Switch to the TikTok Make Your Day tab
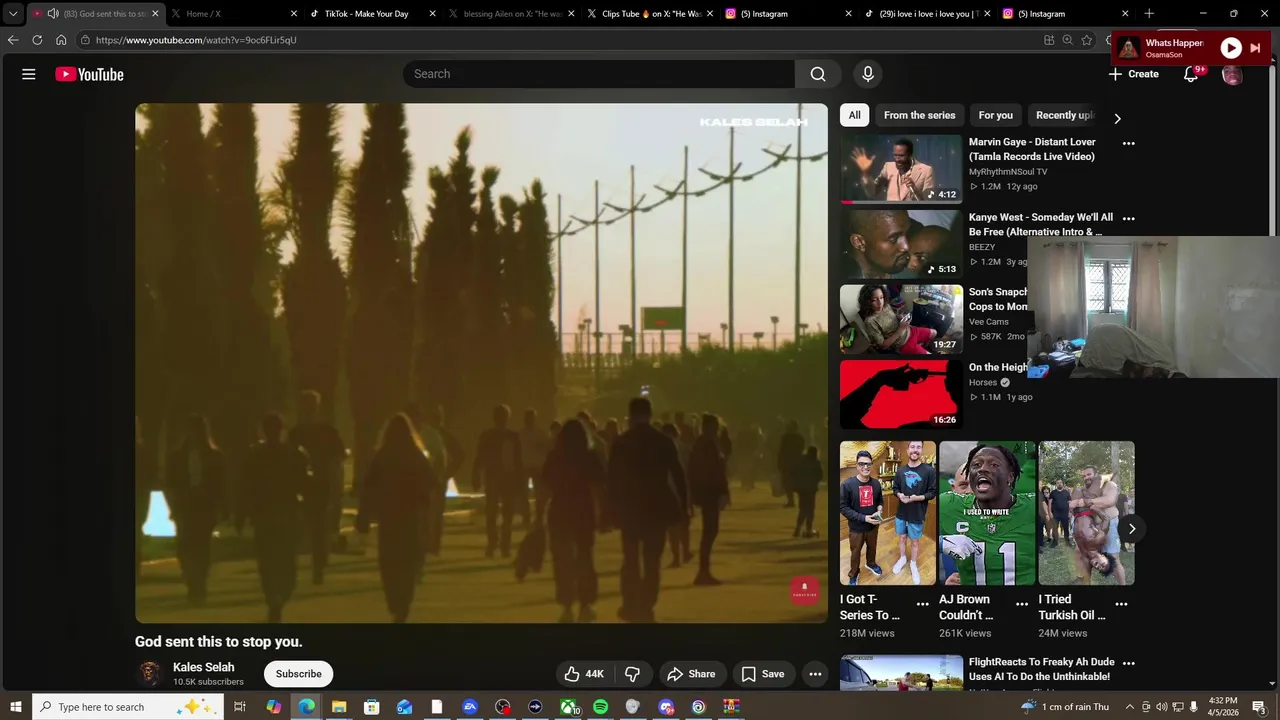 372,14
